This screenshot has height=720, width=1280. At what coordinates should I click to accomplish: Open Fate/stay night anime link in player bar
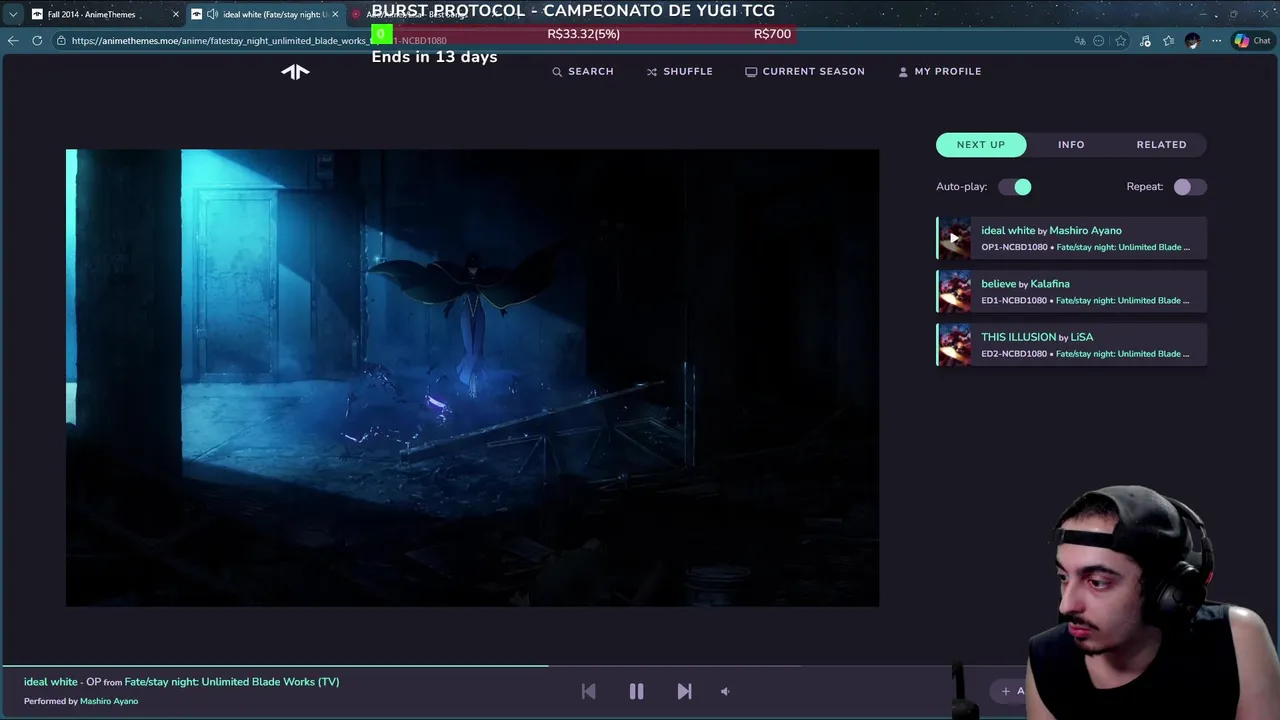coord(232,682)
